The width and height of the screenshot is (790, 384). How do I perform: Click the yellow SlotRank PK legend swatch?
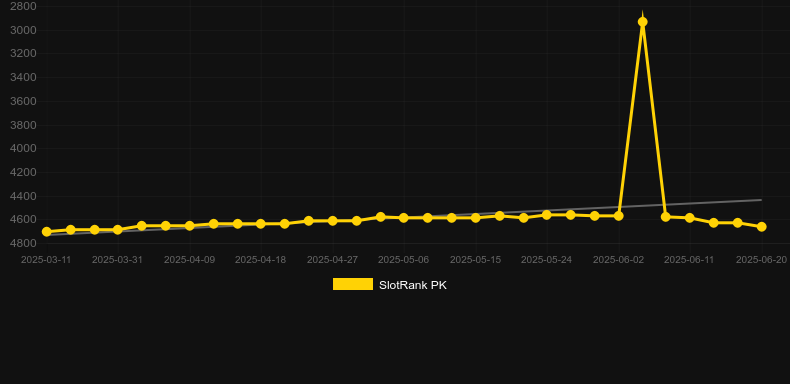[353, 284]
